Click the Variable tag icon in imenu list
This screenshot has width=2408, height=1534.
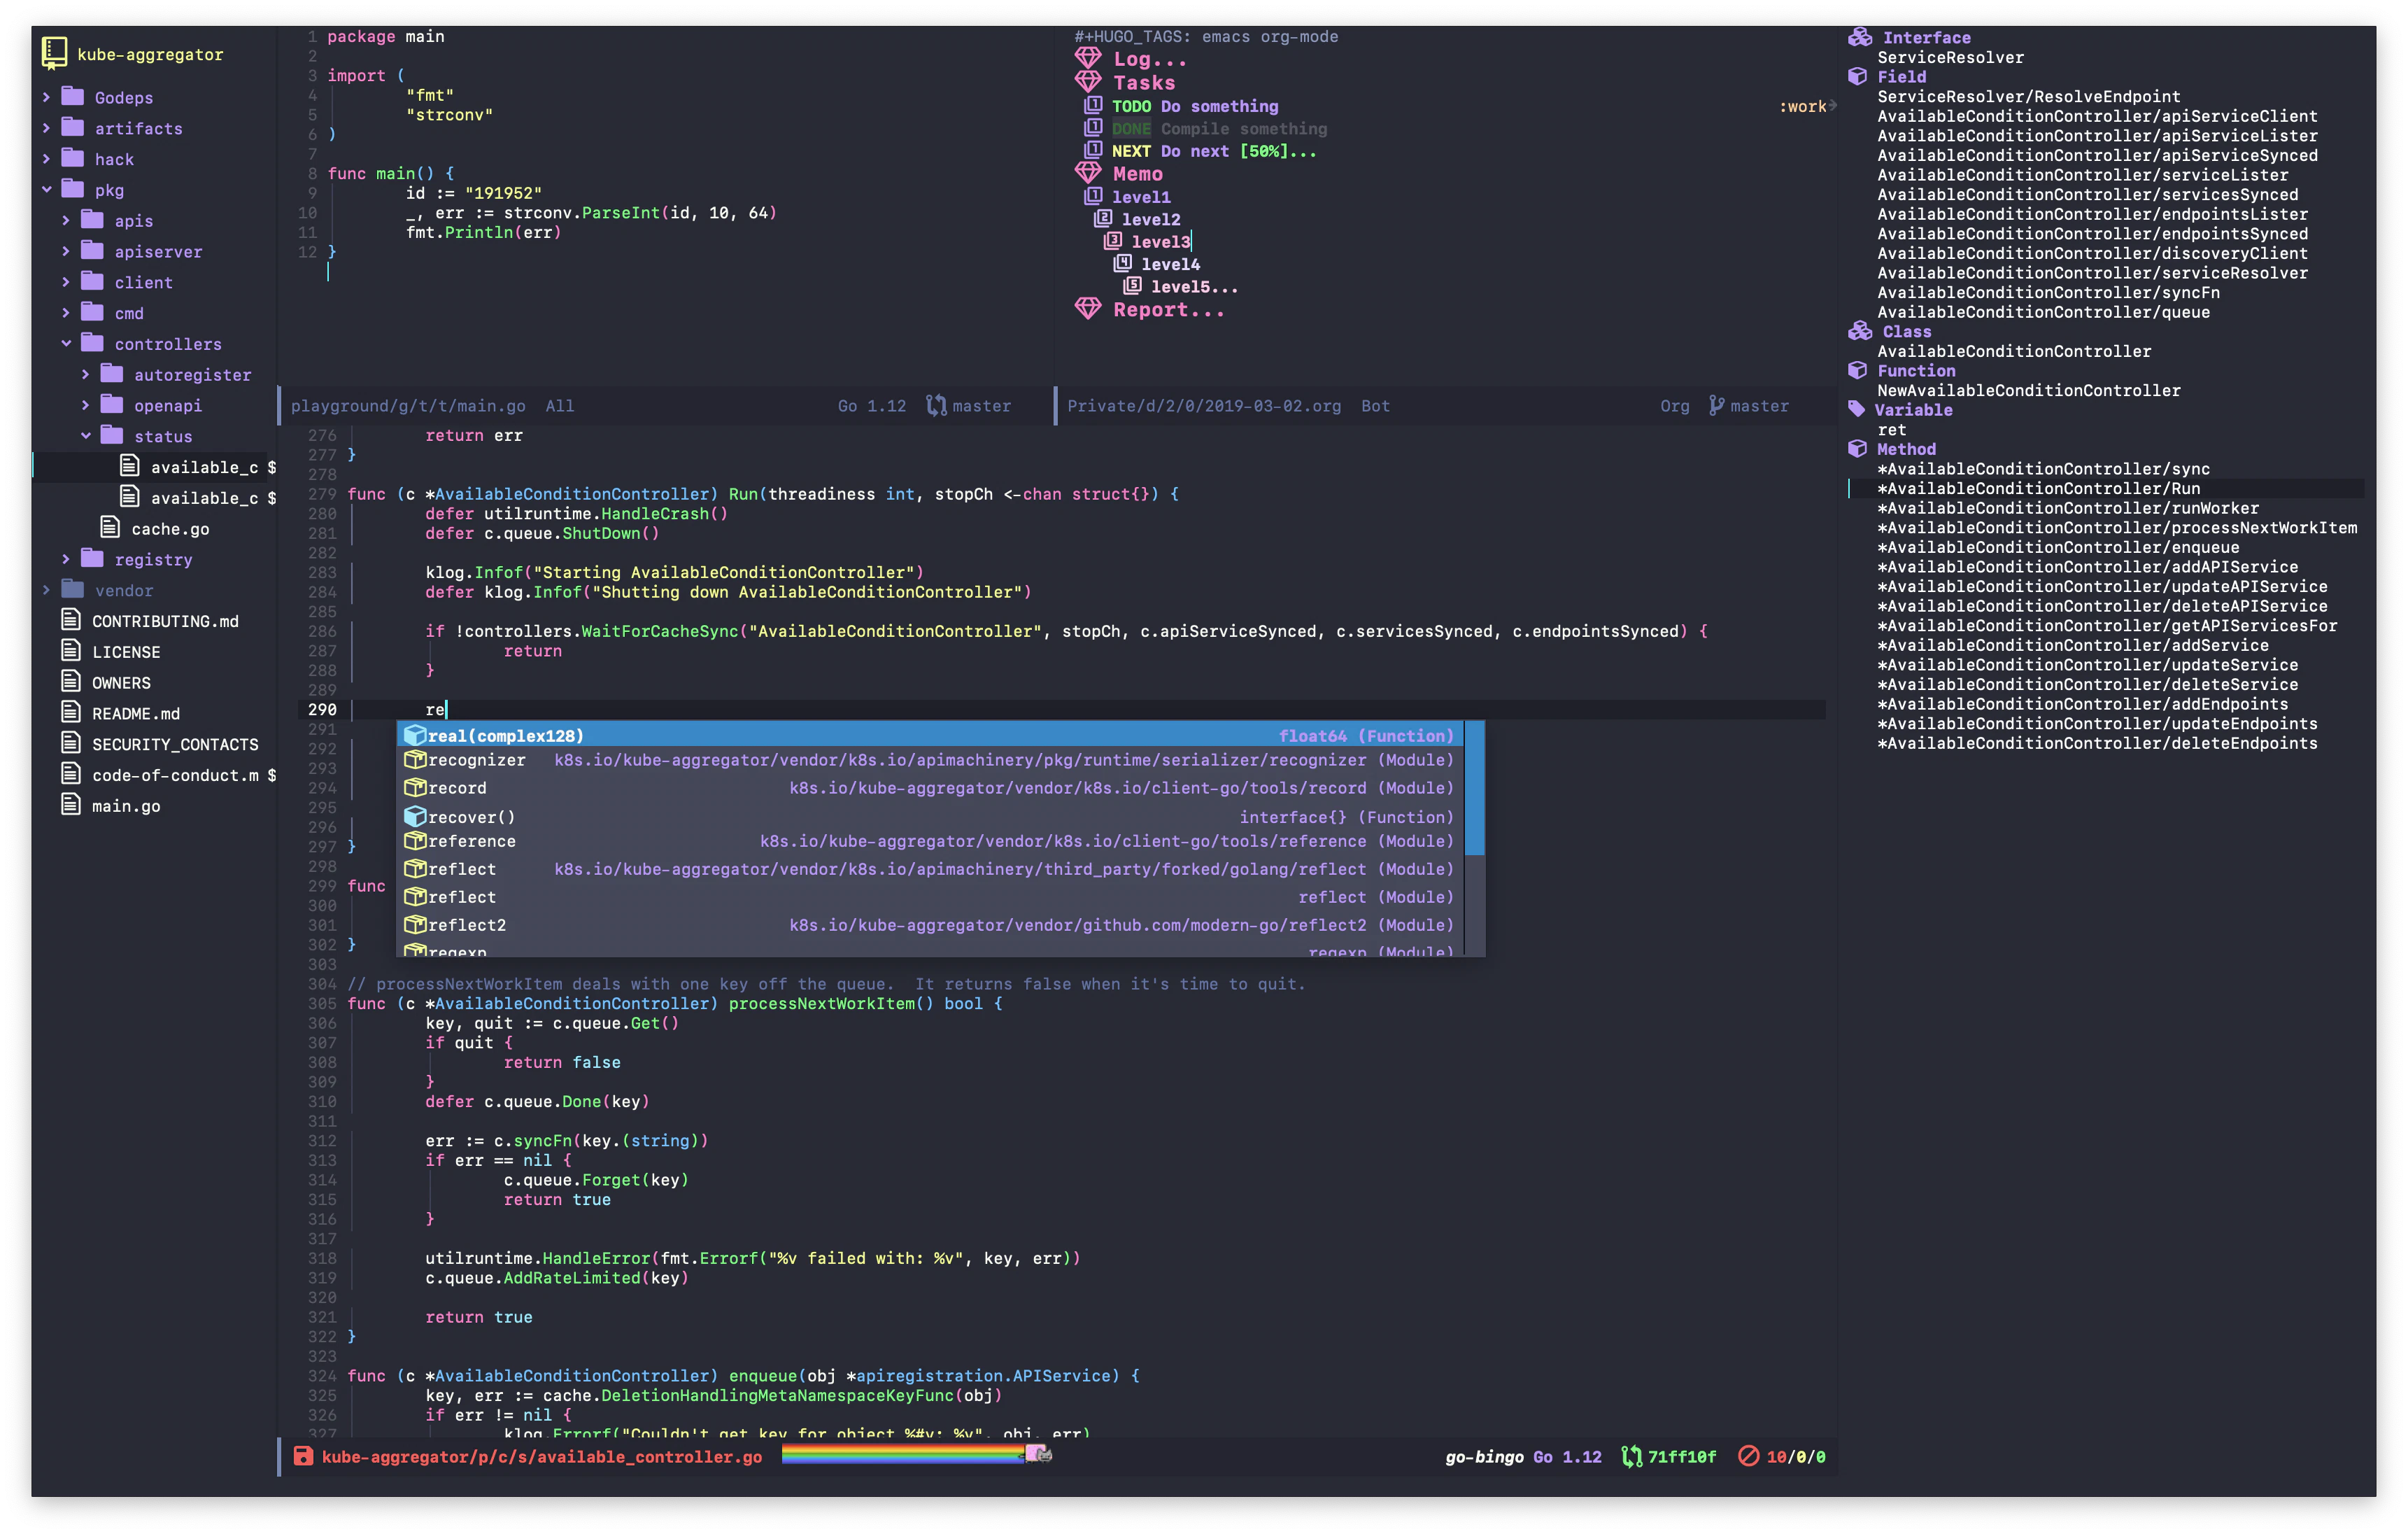(x=1857, y=409)
